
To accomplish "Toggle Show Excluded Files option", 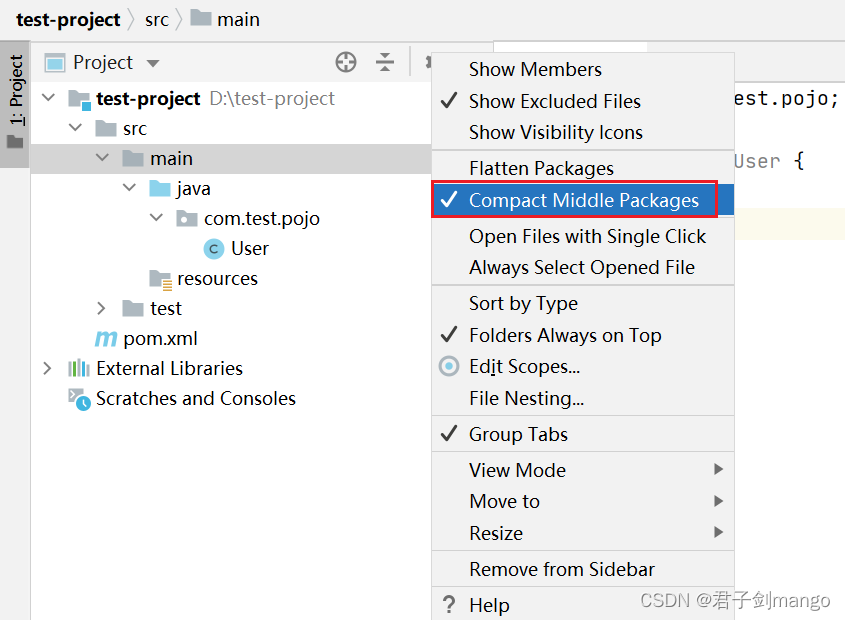I will click(554, 101).
